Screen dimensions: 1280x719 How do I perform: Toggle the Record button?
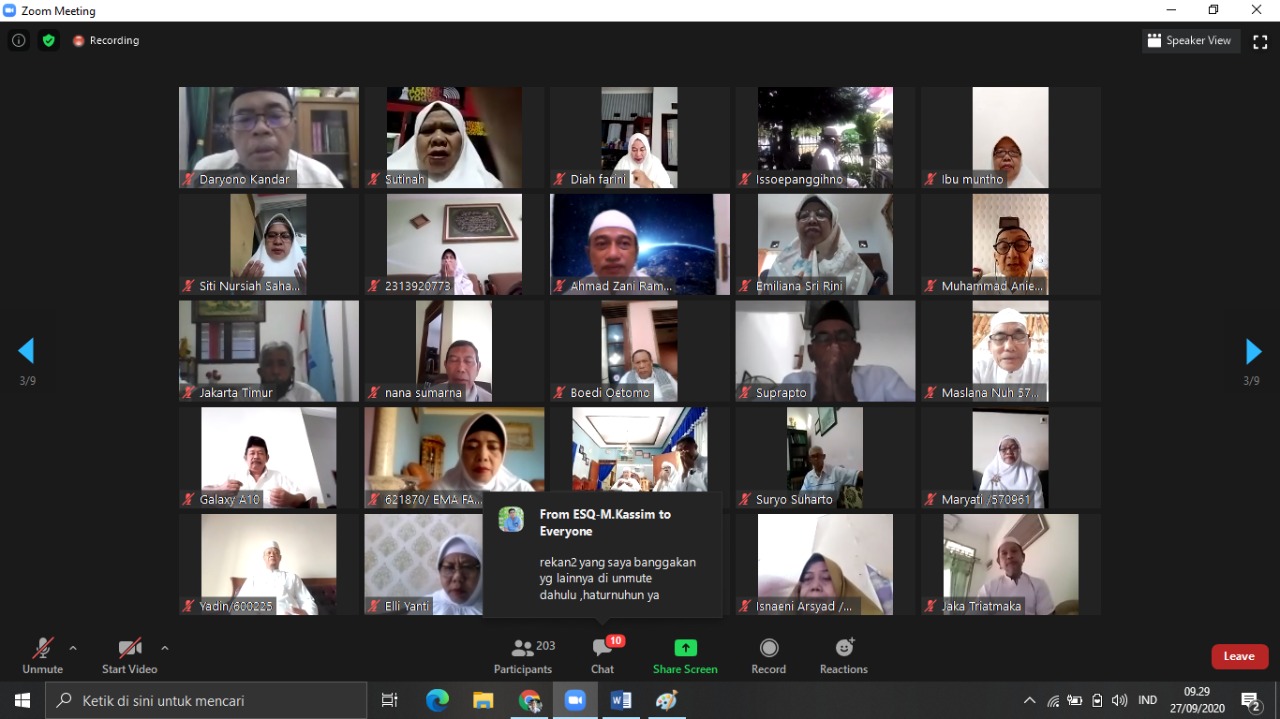(768, 656)
